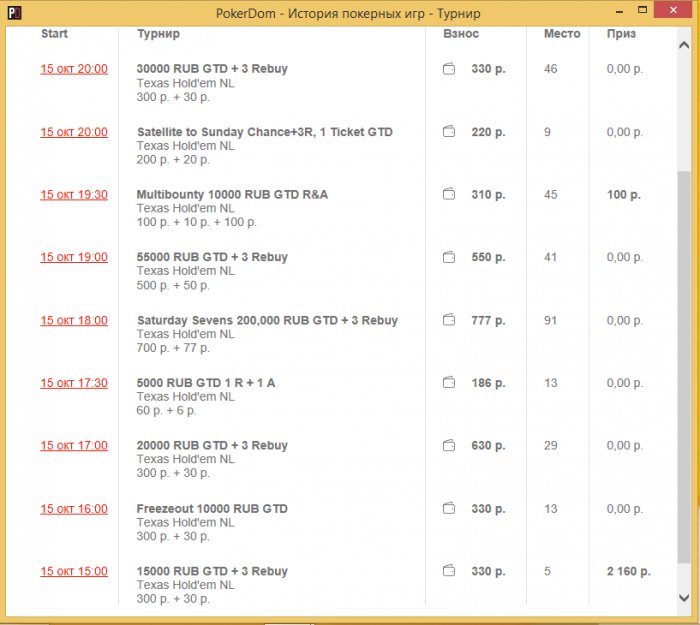Select '30000 RUB GTD + 3 Rebuy' title

point(212,69)
